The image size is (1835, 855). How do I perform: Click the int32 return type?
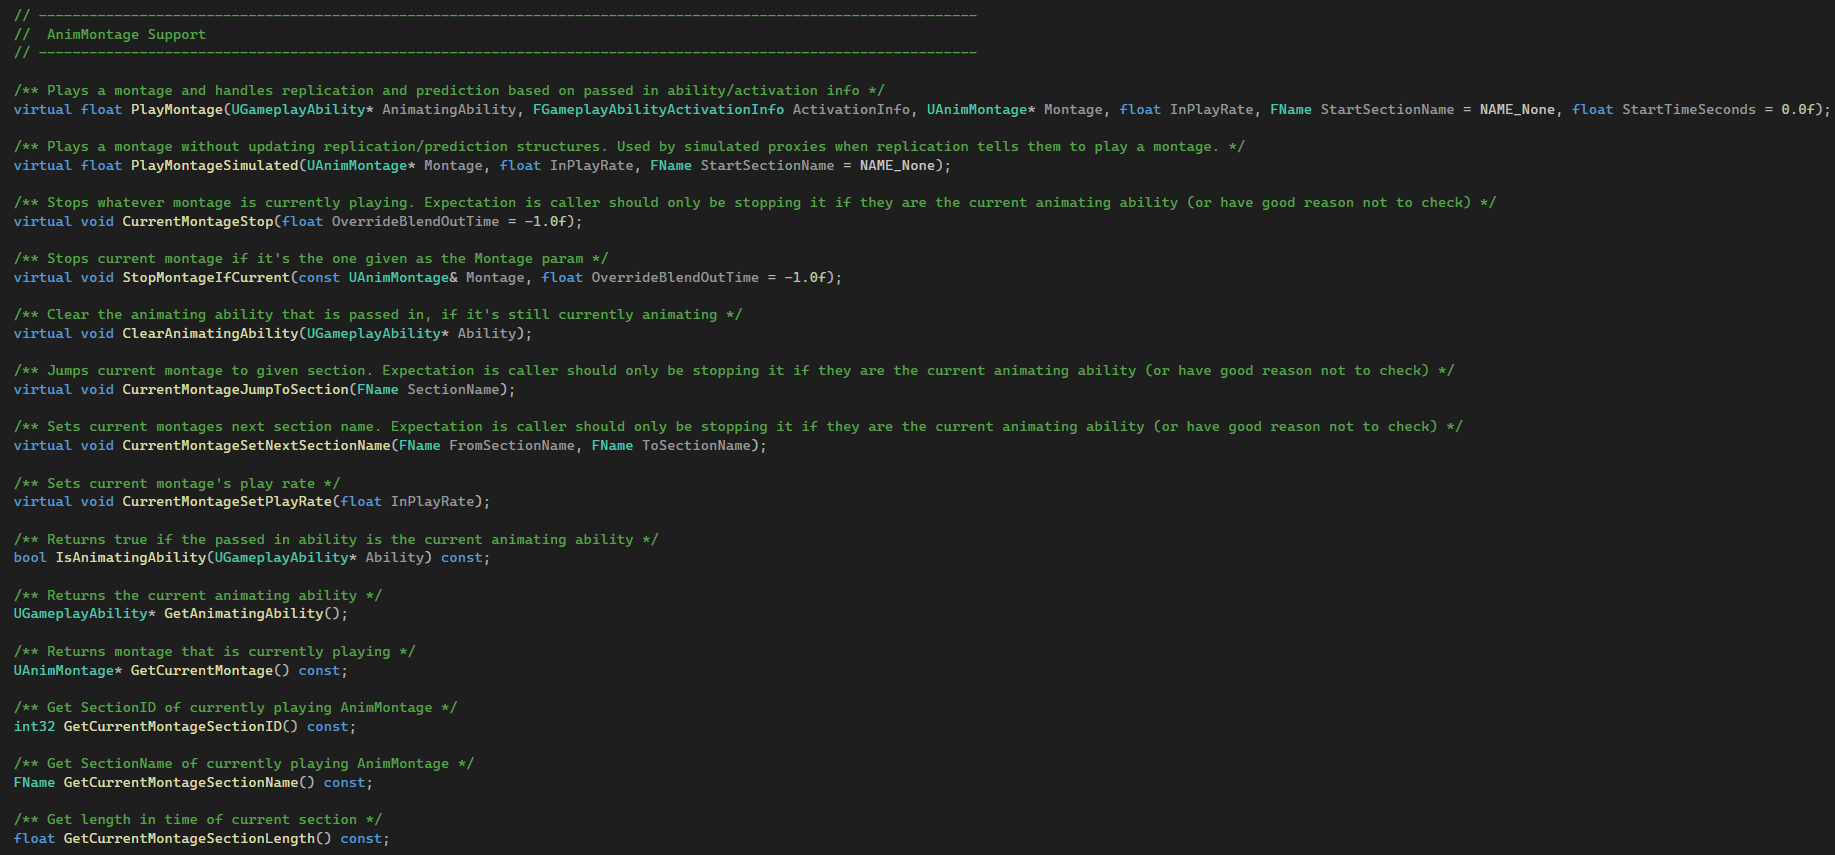click(34, 726)
